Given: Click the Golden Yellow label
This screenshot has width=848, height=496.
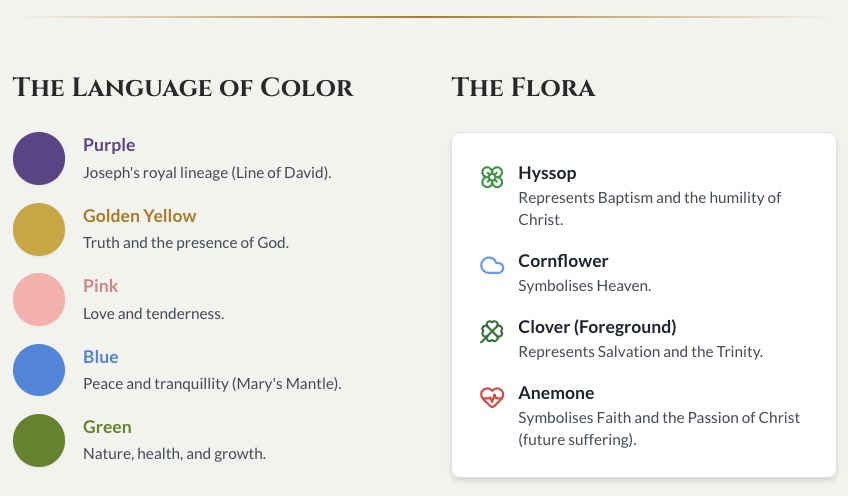Looking at the screenshot, I should click(139, 216).
